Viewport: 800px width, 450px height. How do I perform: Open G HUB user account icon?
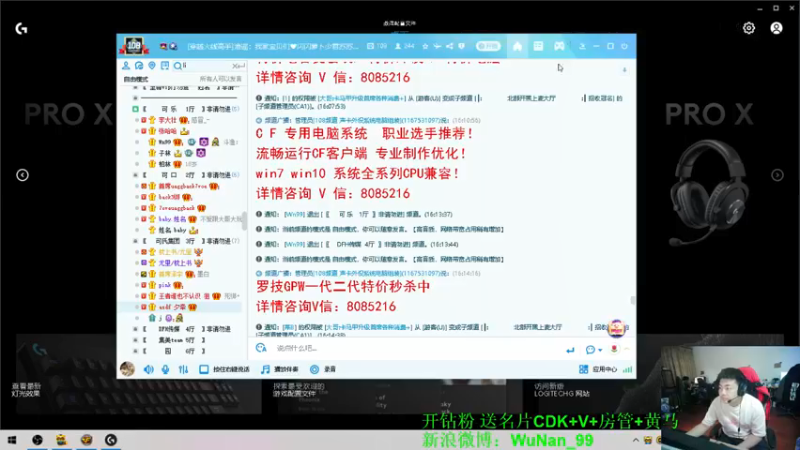776,28
